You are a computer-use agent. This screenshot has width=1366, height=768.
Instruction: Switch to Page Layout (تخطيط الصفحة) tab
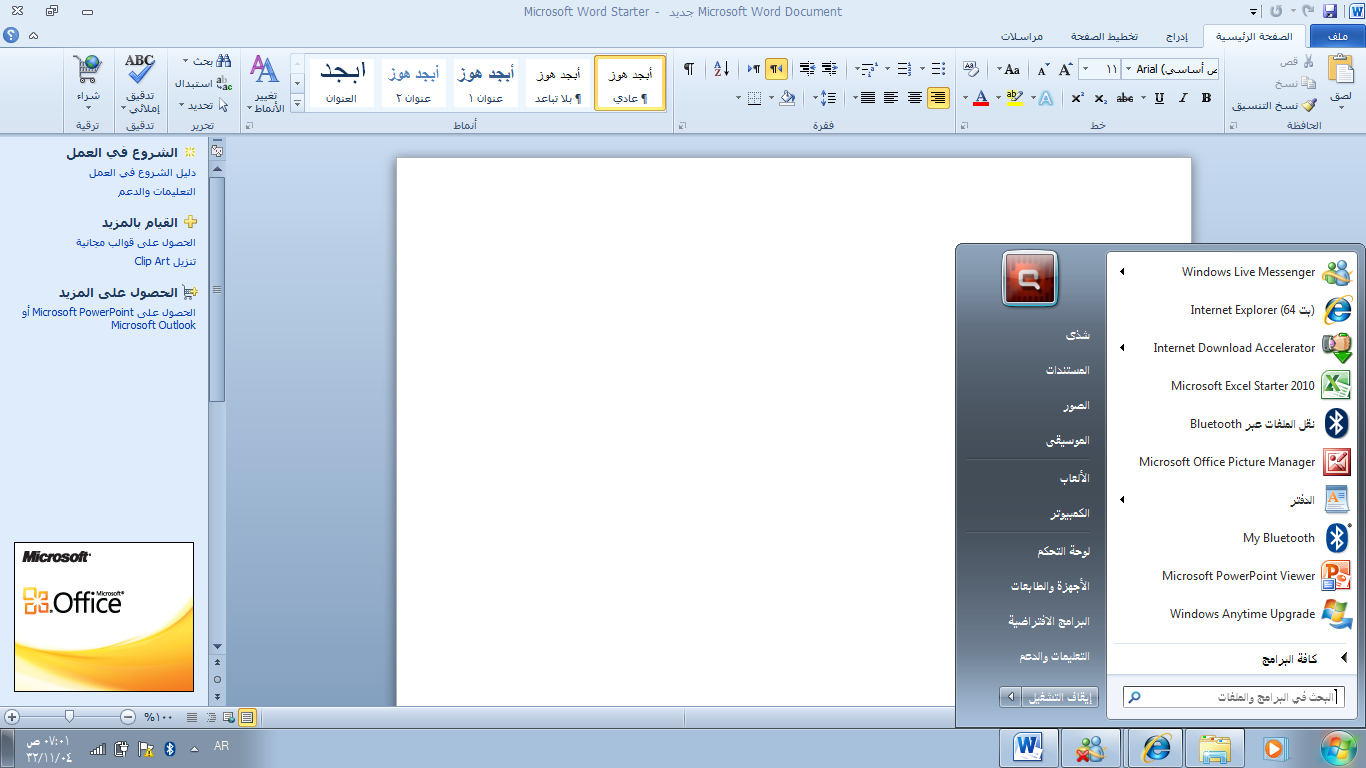(1105, 36)
